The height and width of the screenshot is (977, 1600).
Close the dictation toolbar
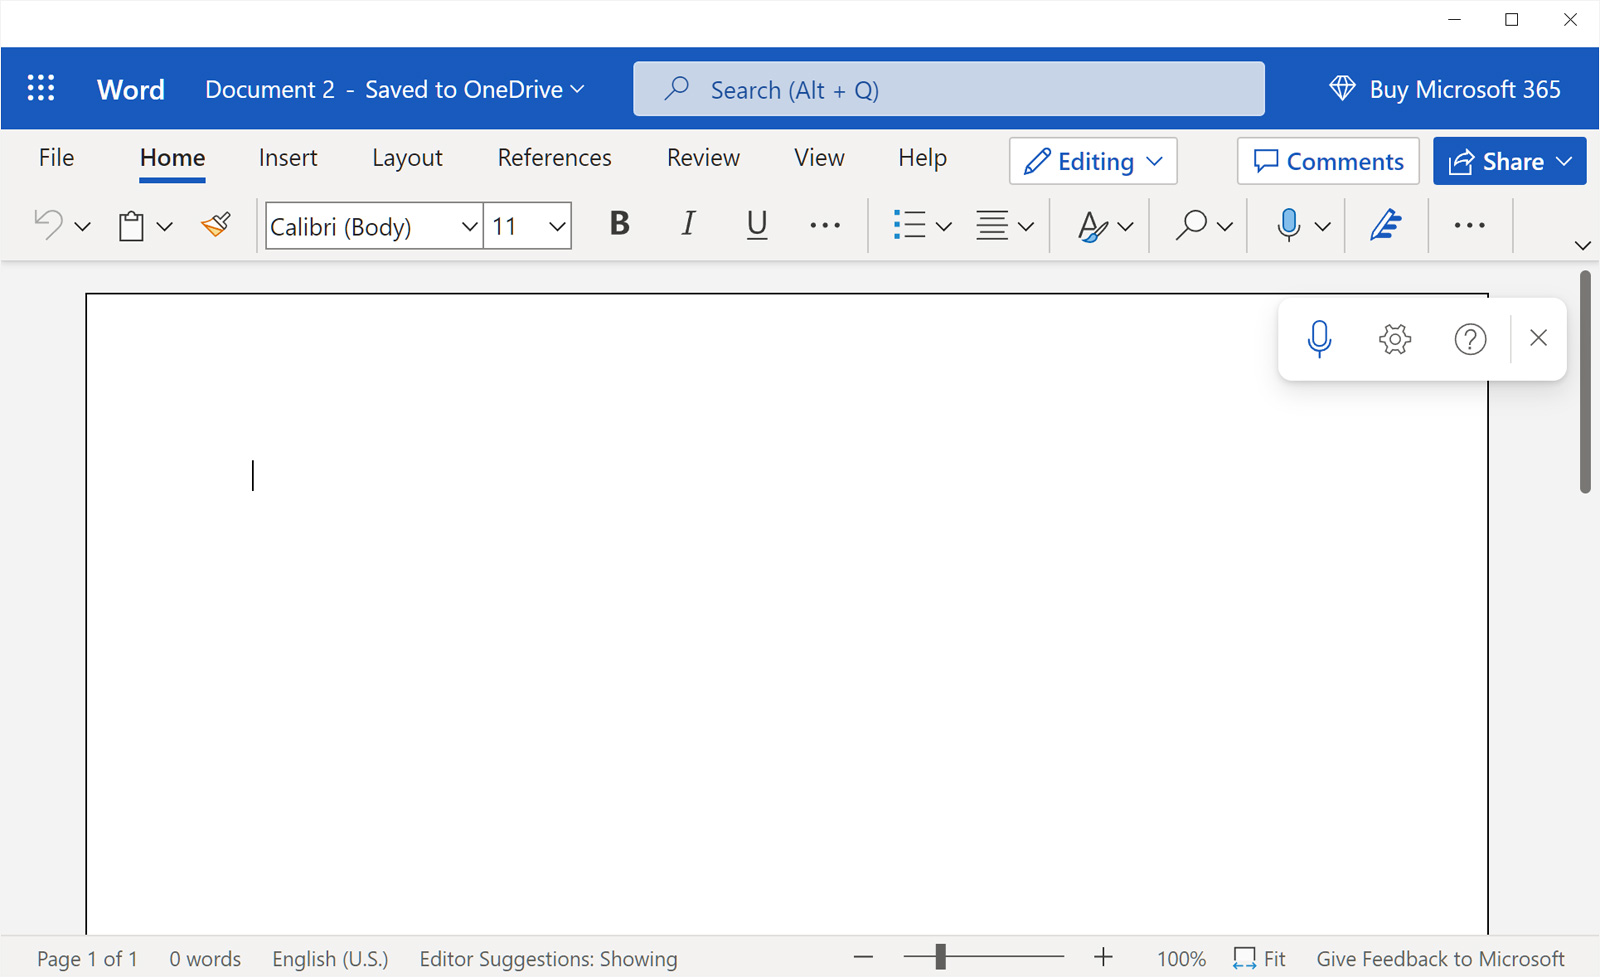(1539, 338)
